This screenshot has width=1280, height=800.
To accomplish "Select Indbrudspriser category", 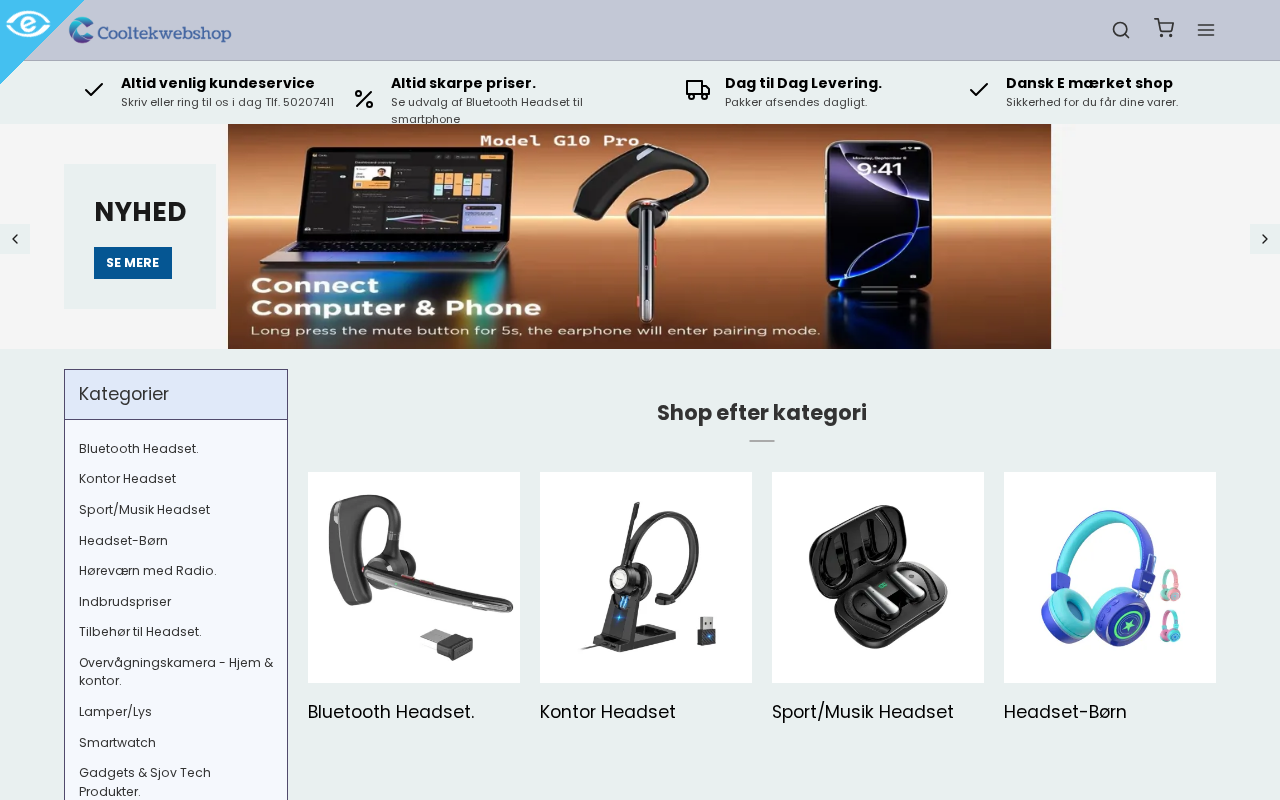I will [x=125, y=602].
